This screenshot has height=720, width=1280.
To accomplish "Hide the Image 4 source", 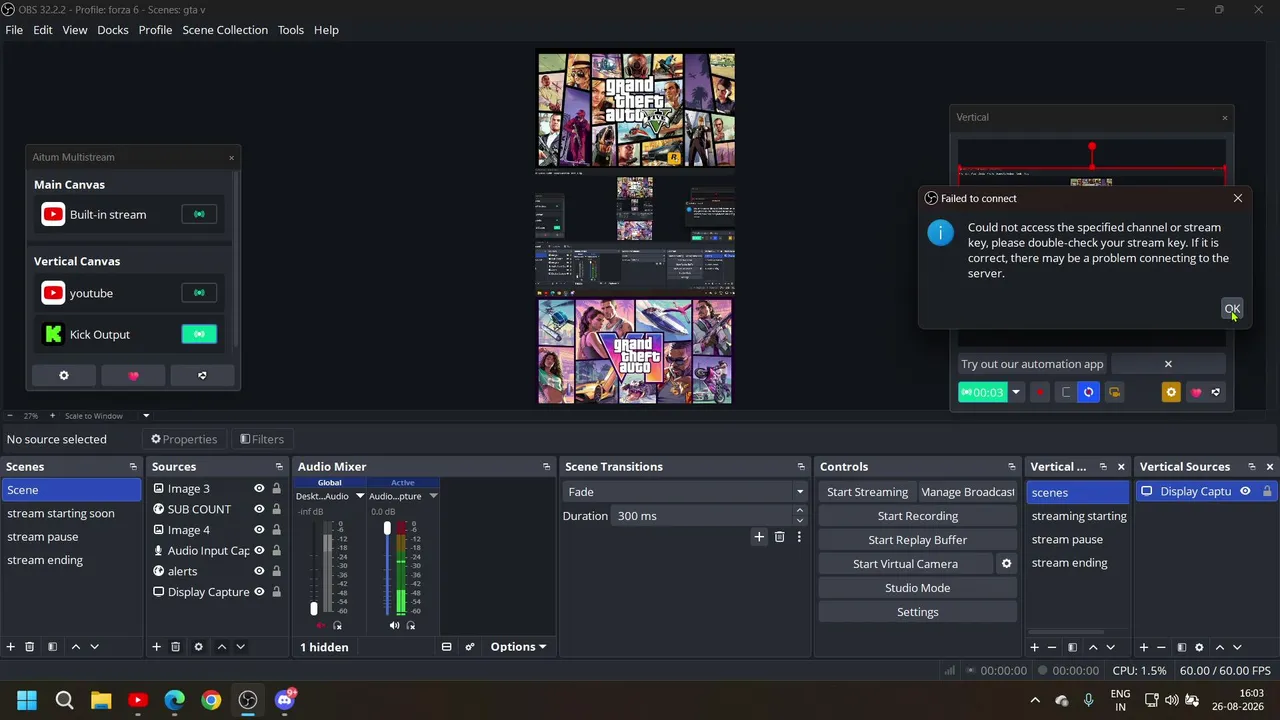I will [259, 530].
